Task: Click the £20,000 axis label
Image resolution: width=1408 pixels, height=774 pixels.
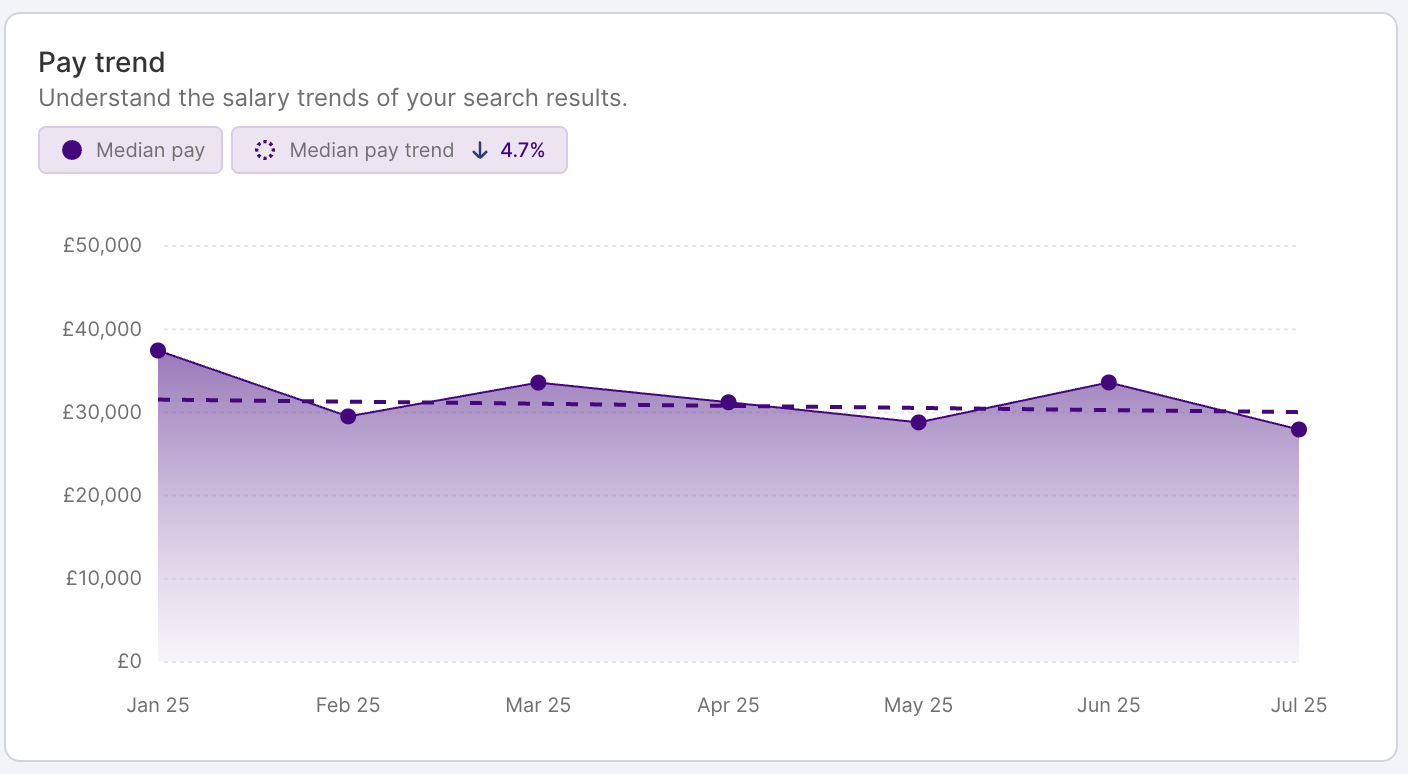Action: point(102,495)
